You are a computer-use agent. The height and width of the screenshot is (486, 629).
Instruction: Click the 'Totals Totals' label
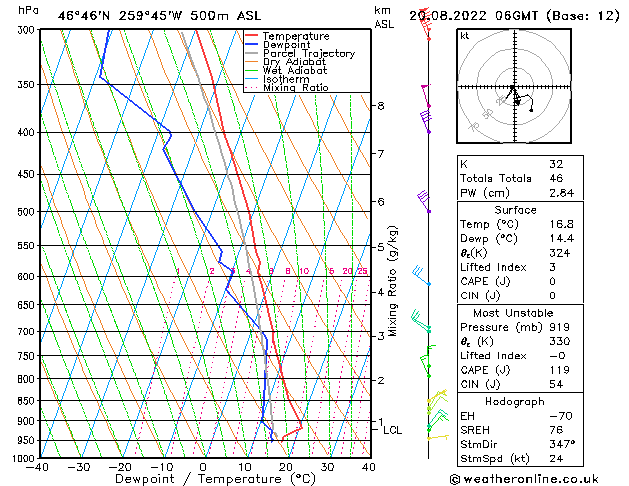click(496, 178)
